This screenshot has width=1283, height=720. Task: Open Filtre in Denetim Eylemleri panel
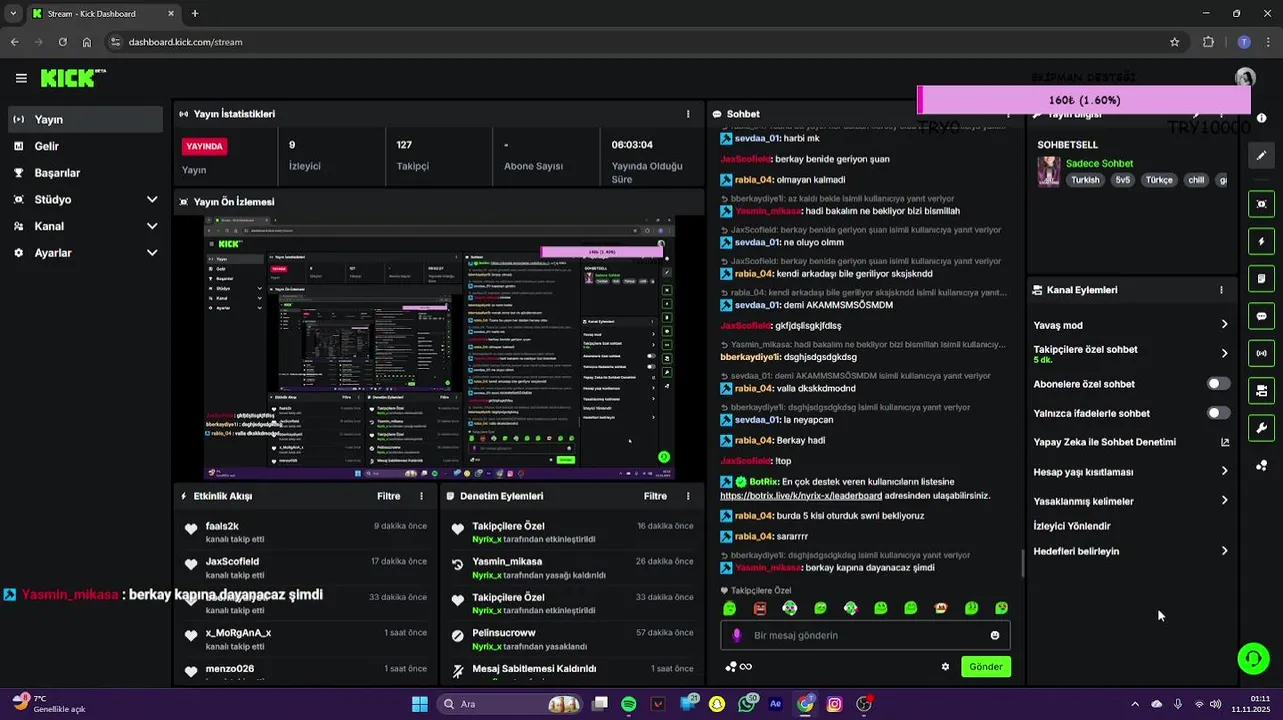click(x=655, y=496)
